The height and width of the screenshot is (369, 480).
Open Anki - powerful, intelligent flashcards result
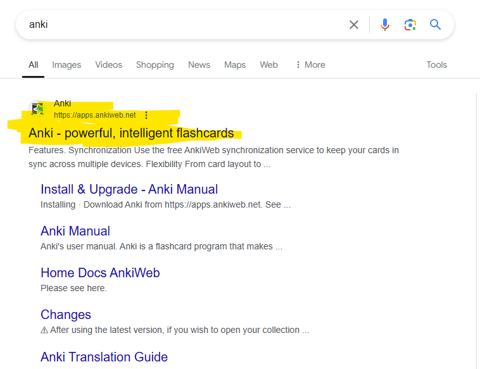[x=131, y=133]
